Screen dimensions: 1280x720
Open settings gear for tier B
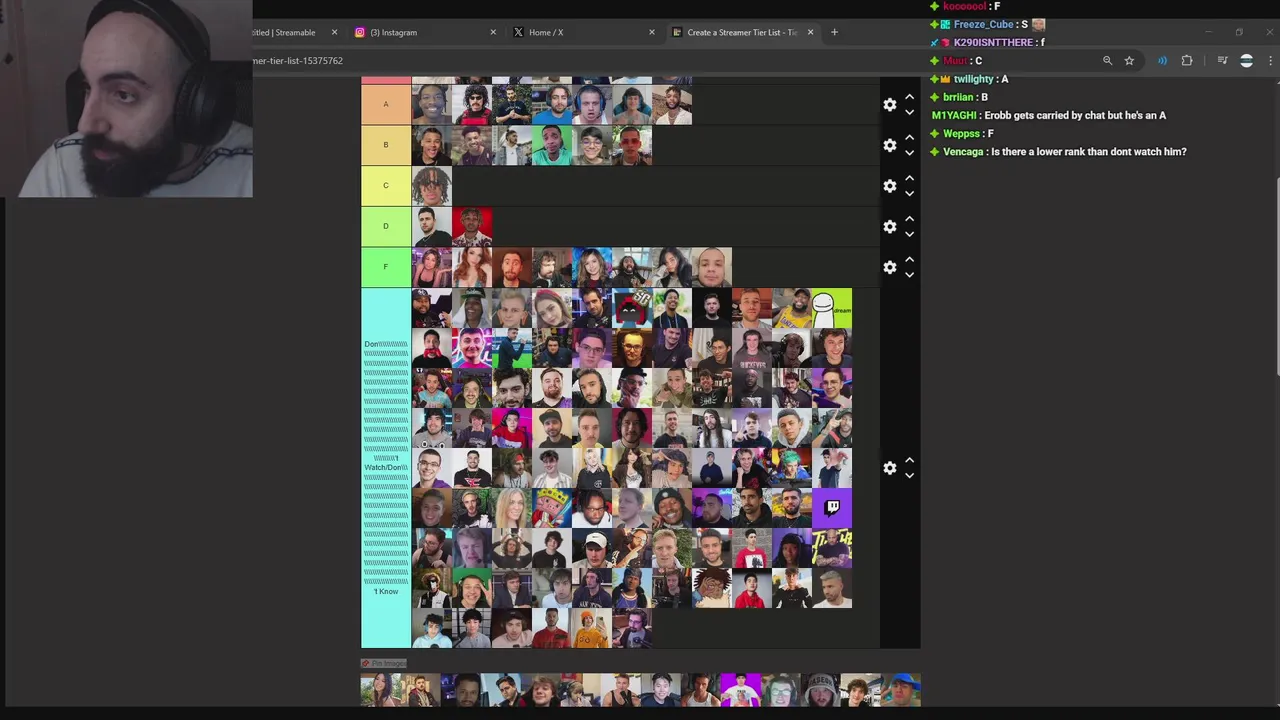(x=890, y=145)
